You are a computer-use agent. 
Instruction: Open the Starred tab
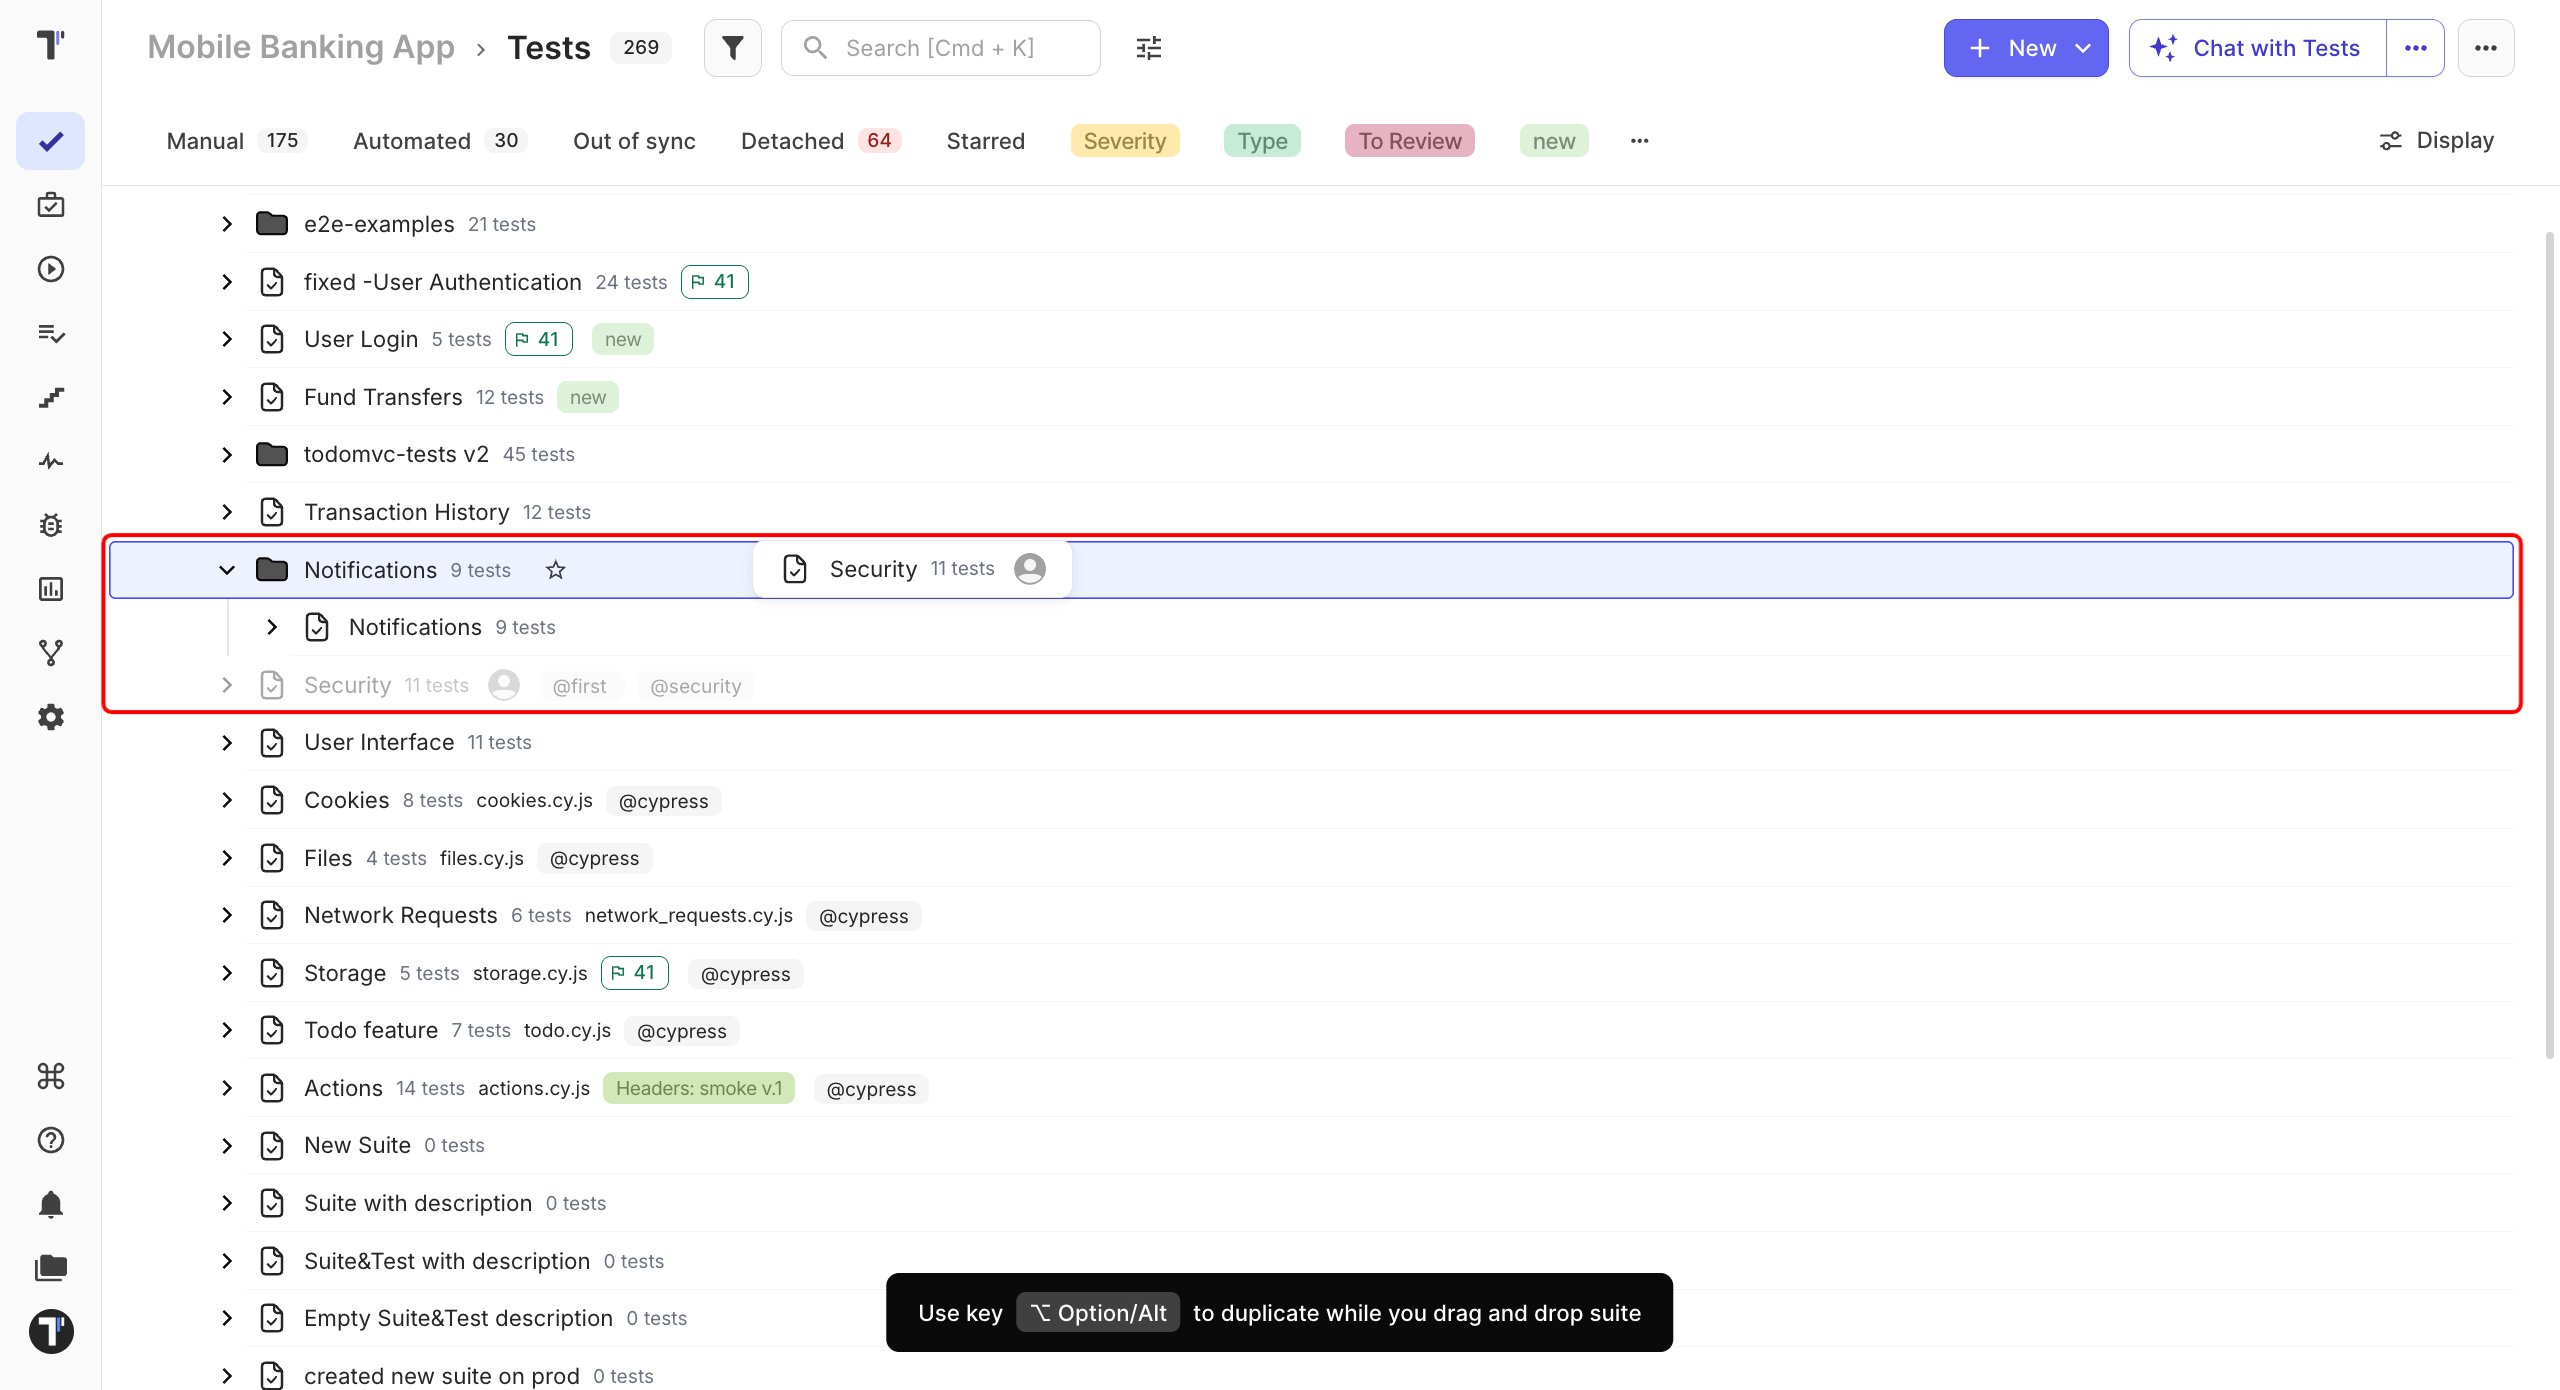pos(986,141)
